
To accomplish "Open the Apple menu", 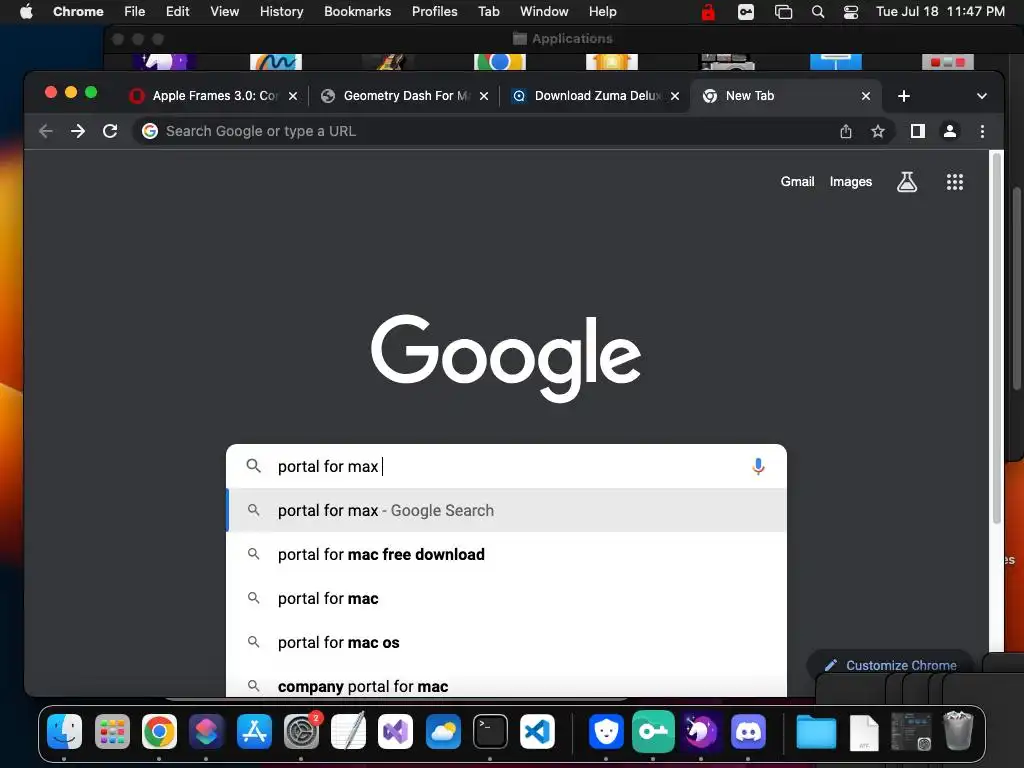I will [x=26, y=12].
